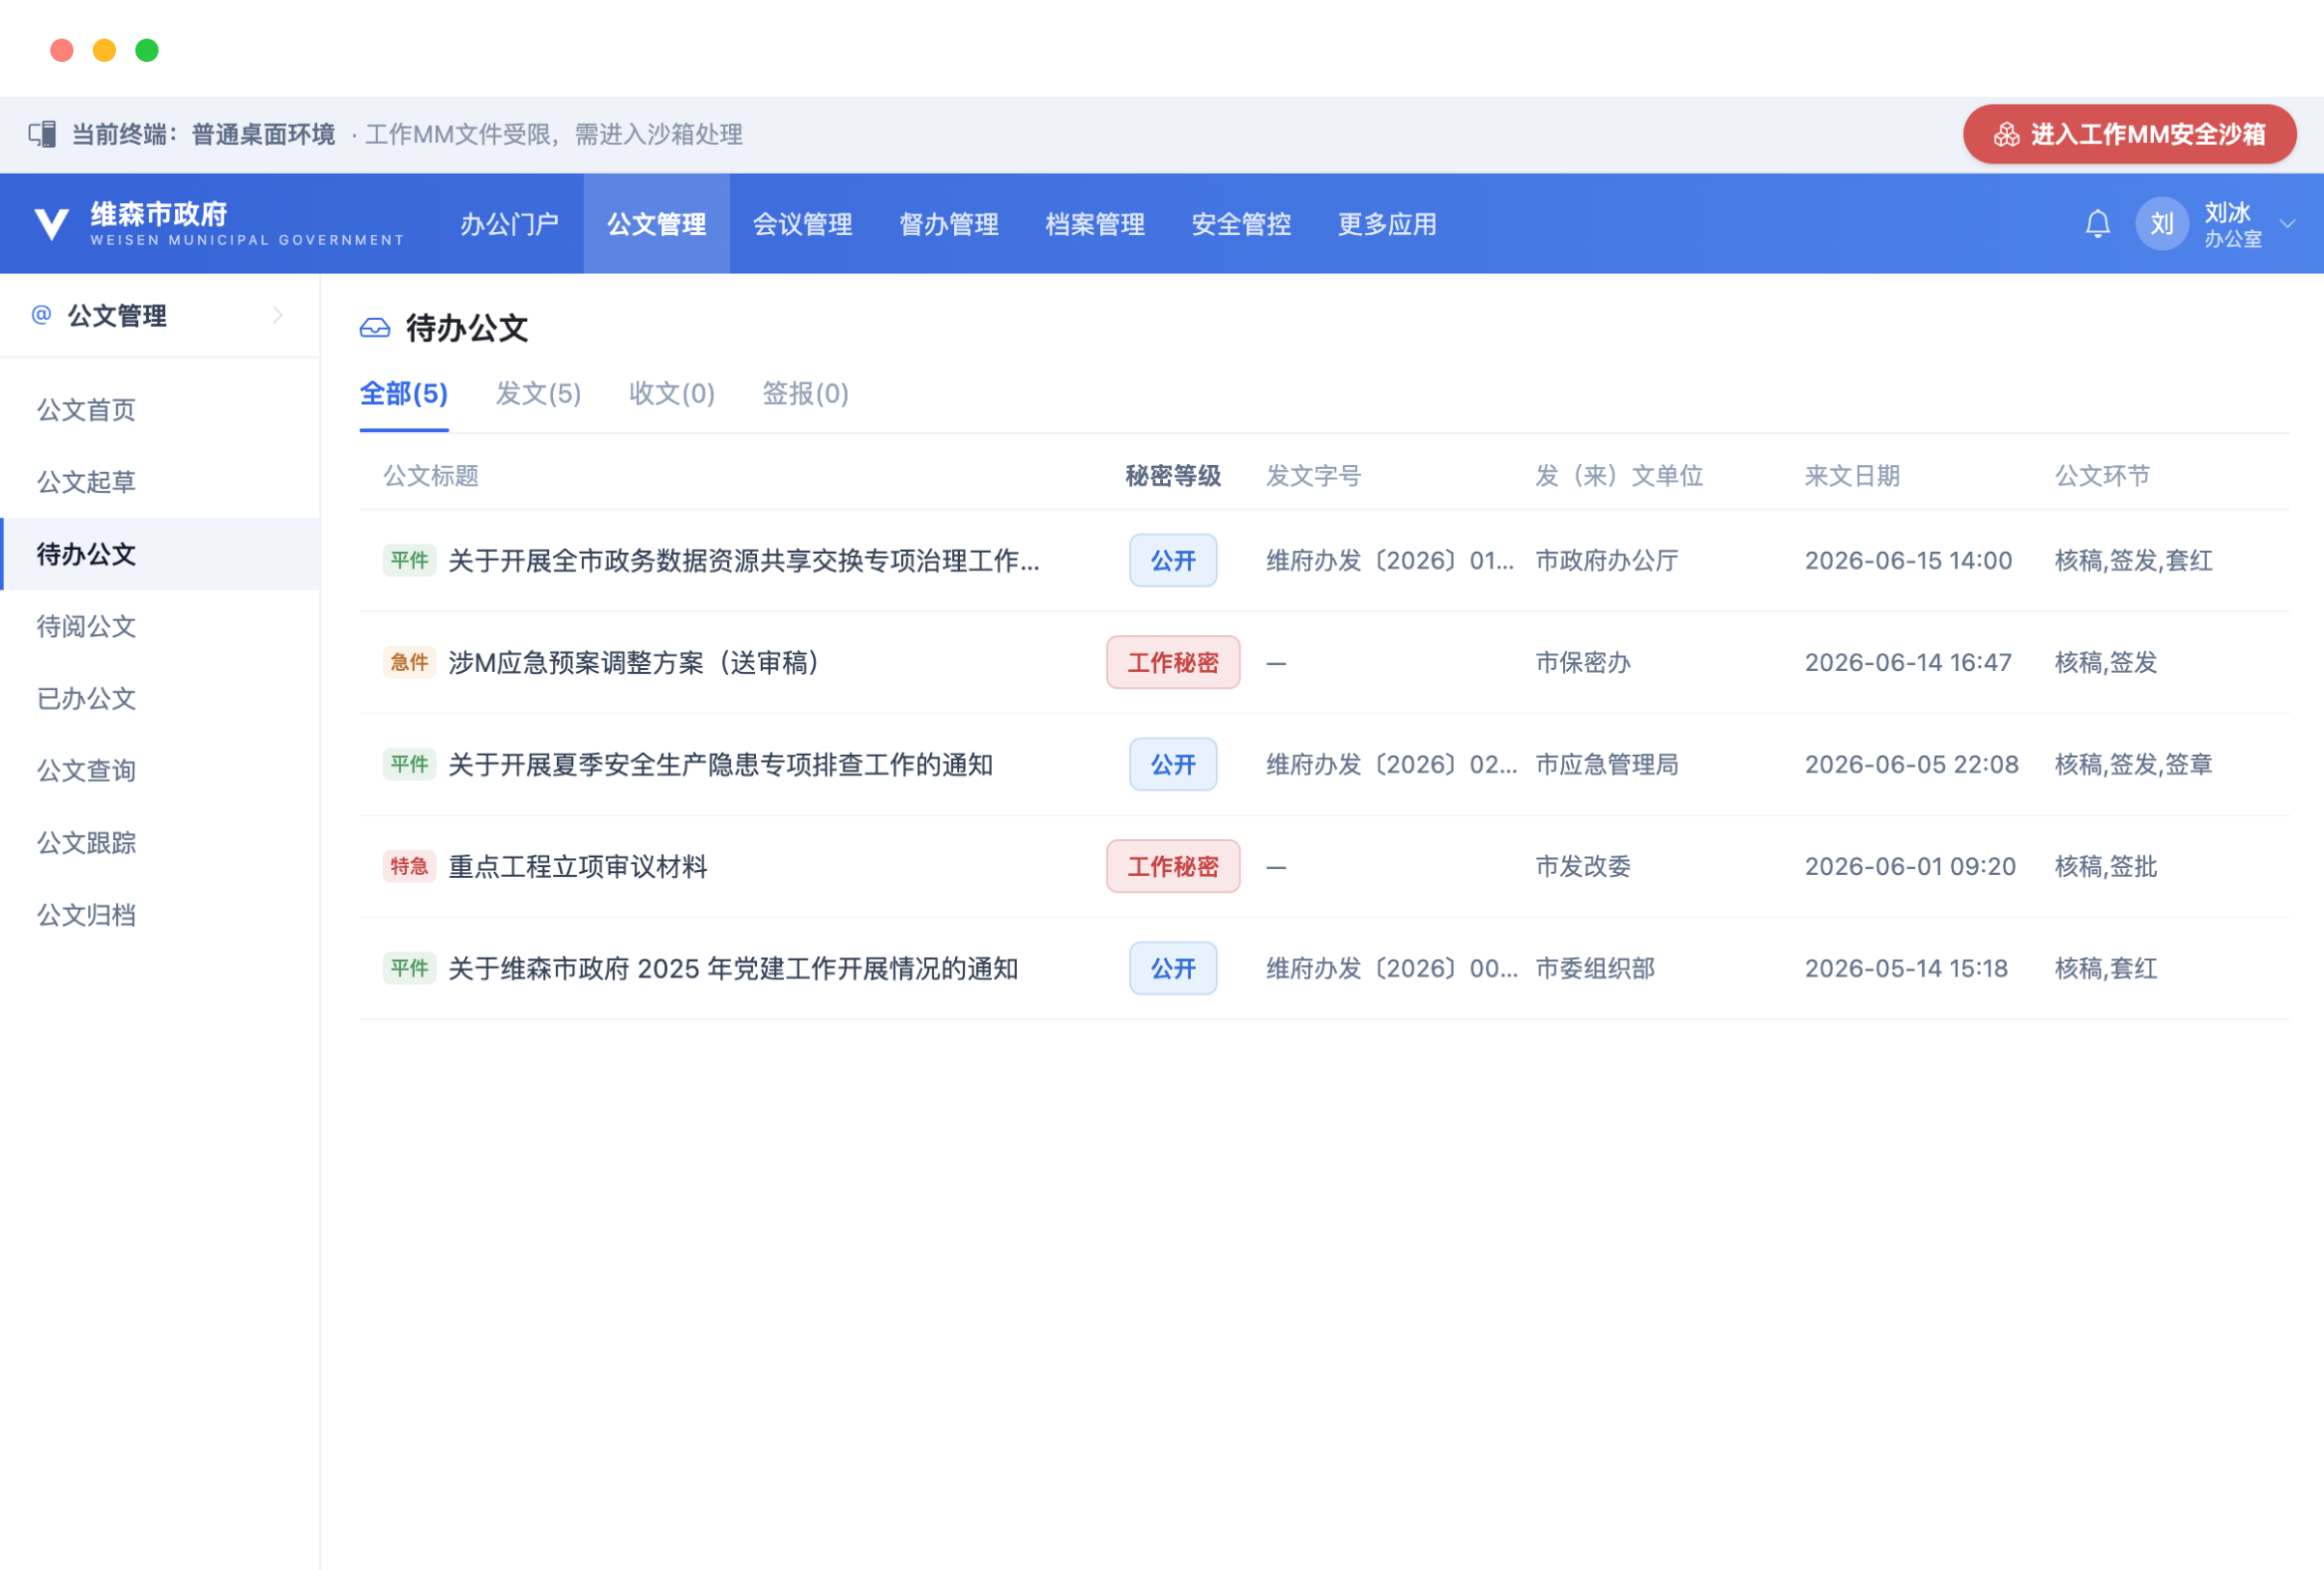The height and width of the screenshot is (1570, 2324).
Task: Select 公文管理 in top navigation
Action: pyautogui.click(x=656, y=224)
